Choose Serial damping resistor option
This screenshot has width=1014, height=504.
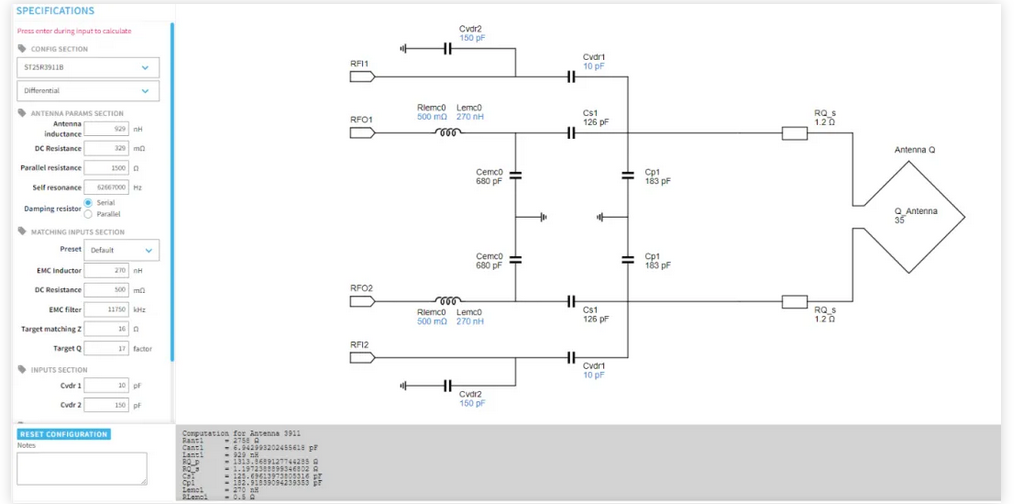pyautogui.click(x=89, y=203)
